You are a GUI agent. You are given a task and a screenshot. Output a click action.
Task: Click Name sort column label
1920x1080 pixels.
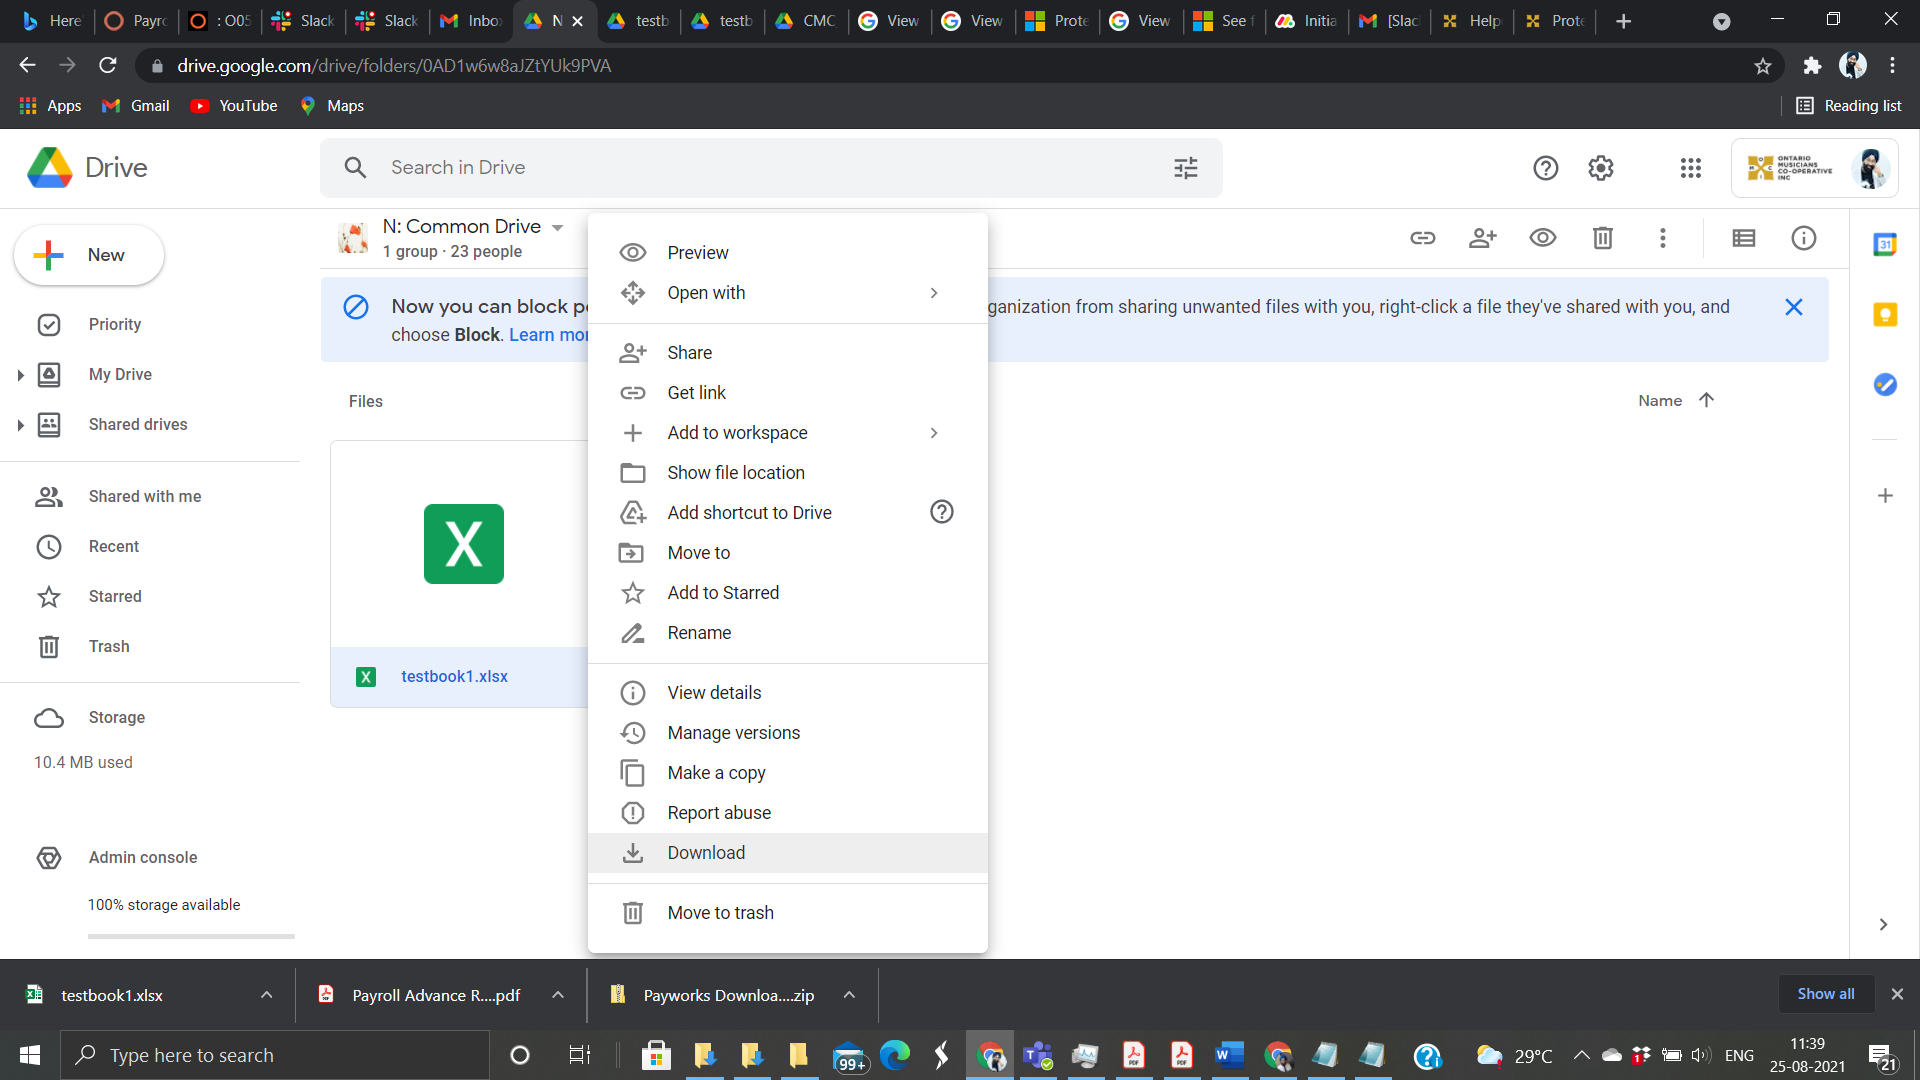[x=1660, y=401]
